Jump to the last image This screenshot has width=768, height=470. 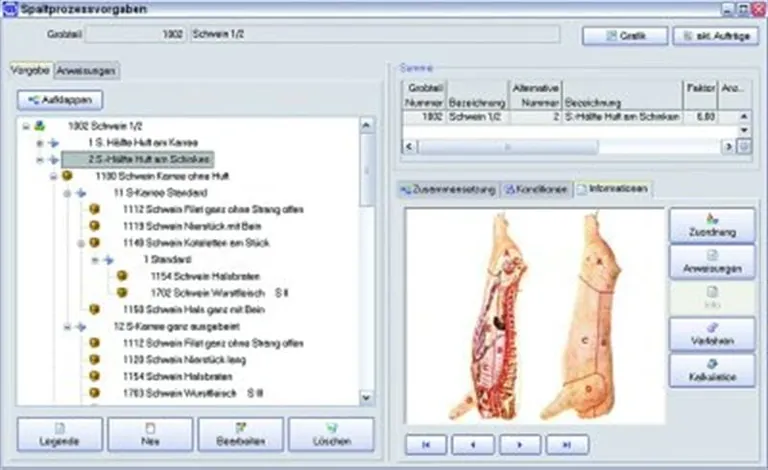[x=566, y=441]
